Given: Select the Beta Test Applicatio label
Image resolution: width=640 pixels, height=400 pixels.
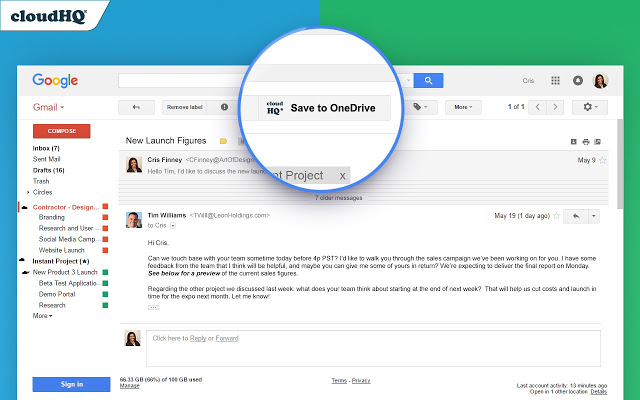Looking at the screenshot, I should click(x=68, y=283).
